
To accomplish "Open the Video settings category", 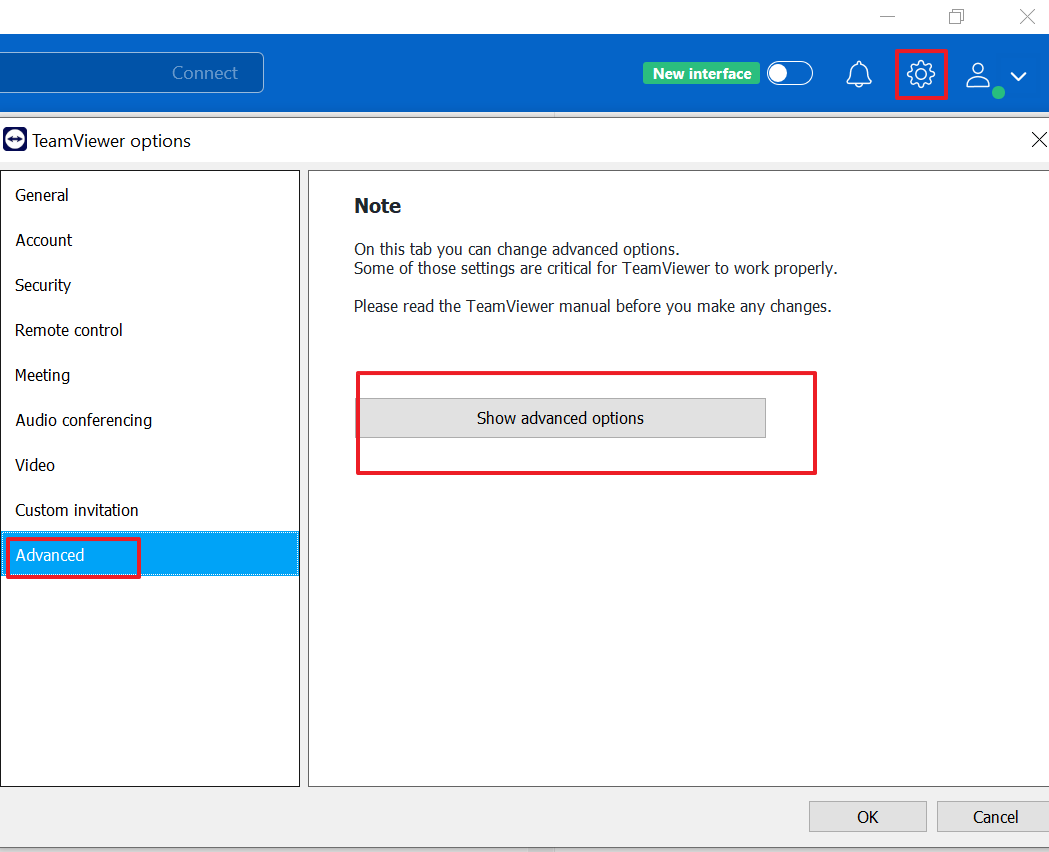I will (x=150, y=465).
